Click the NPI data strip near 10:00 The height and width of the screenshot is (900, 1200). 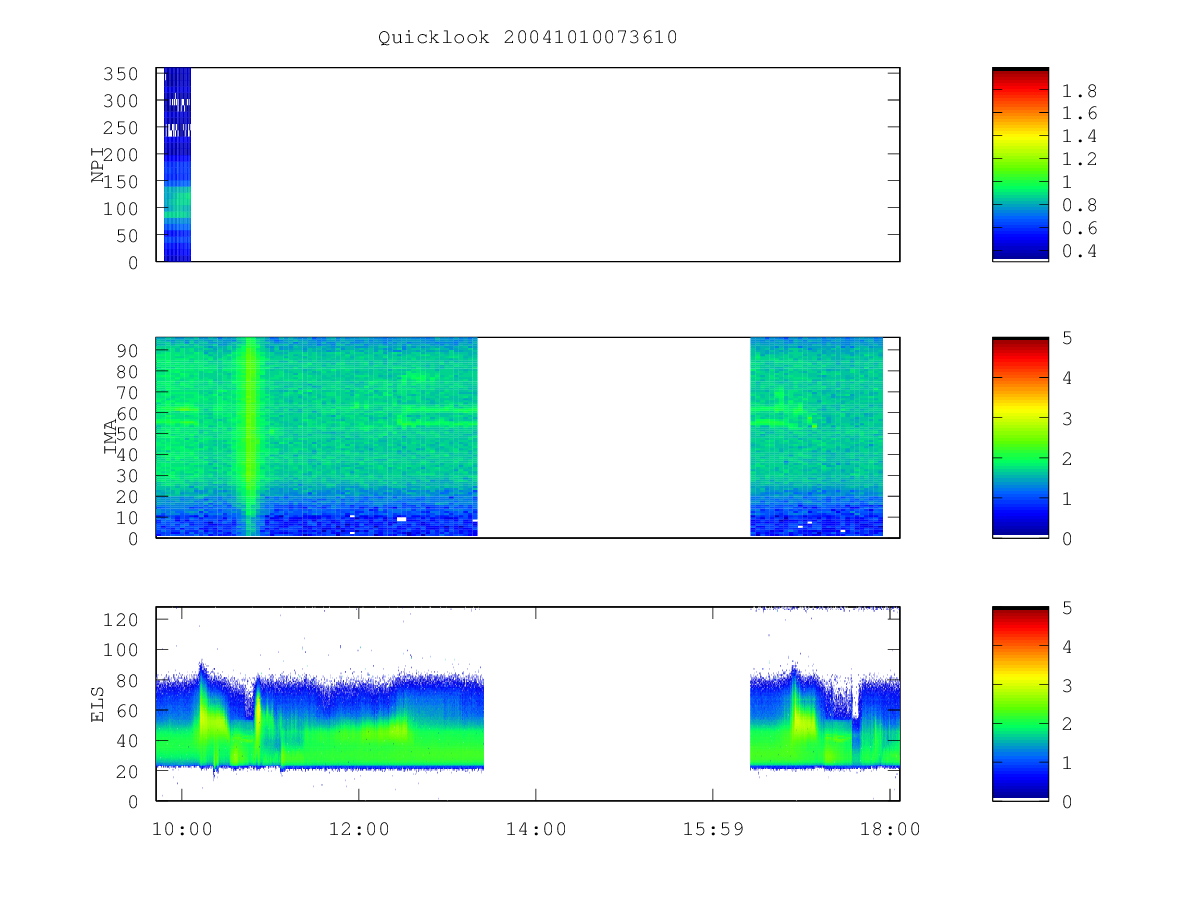[177, 165]
